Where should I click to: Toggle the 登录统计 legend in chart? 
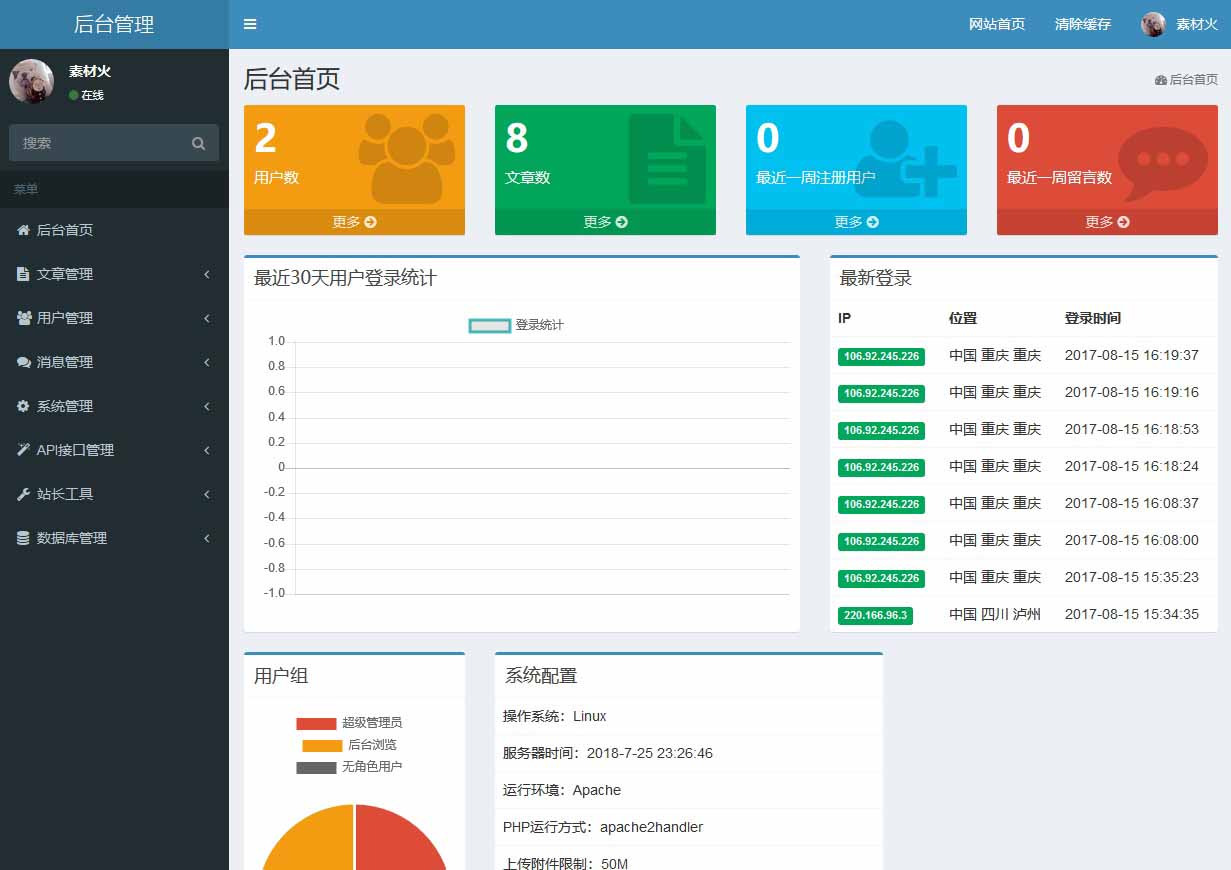[516, 325]
